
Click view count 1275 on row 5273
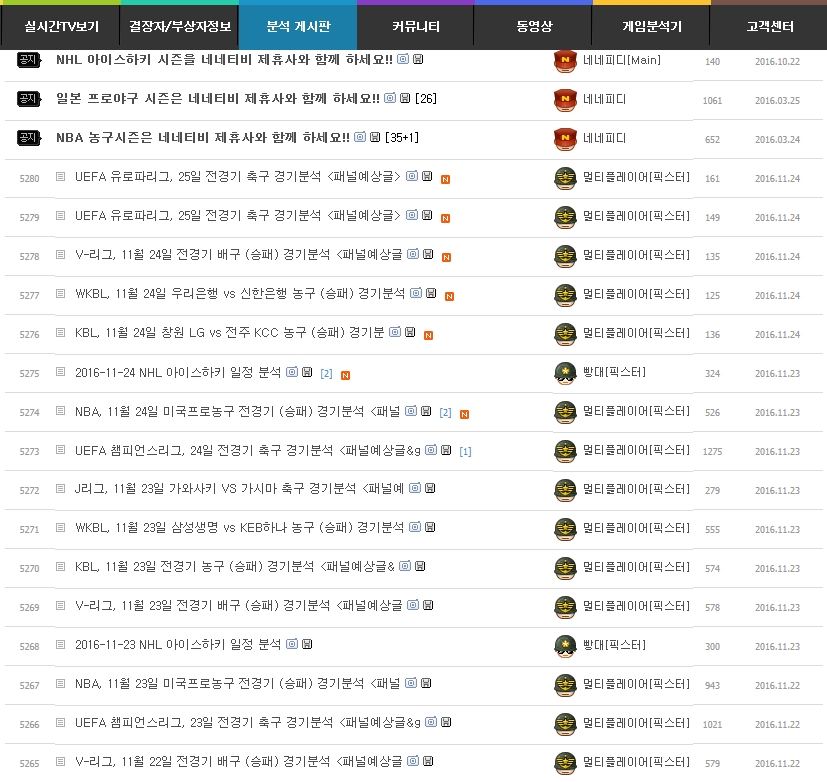[x=712, y=452]
